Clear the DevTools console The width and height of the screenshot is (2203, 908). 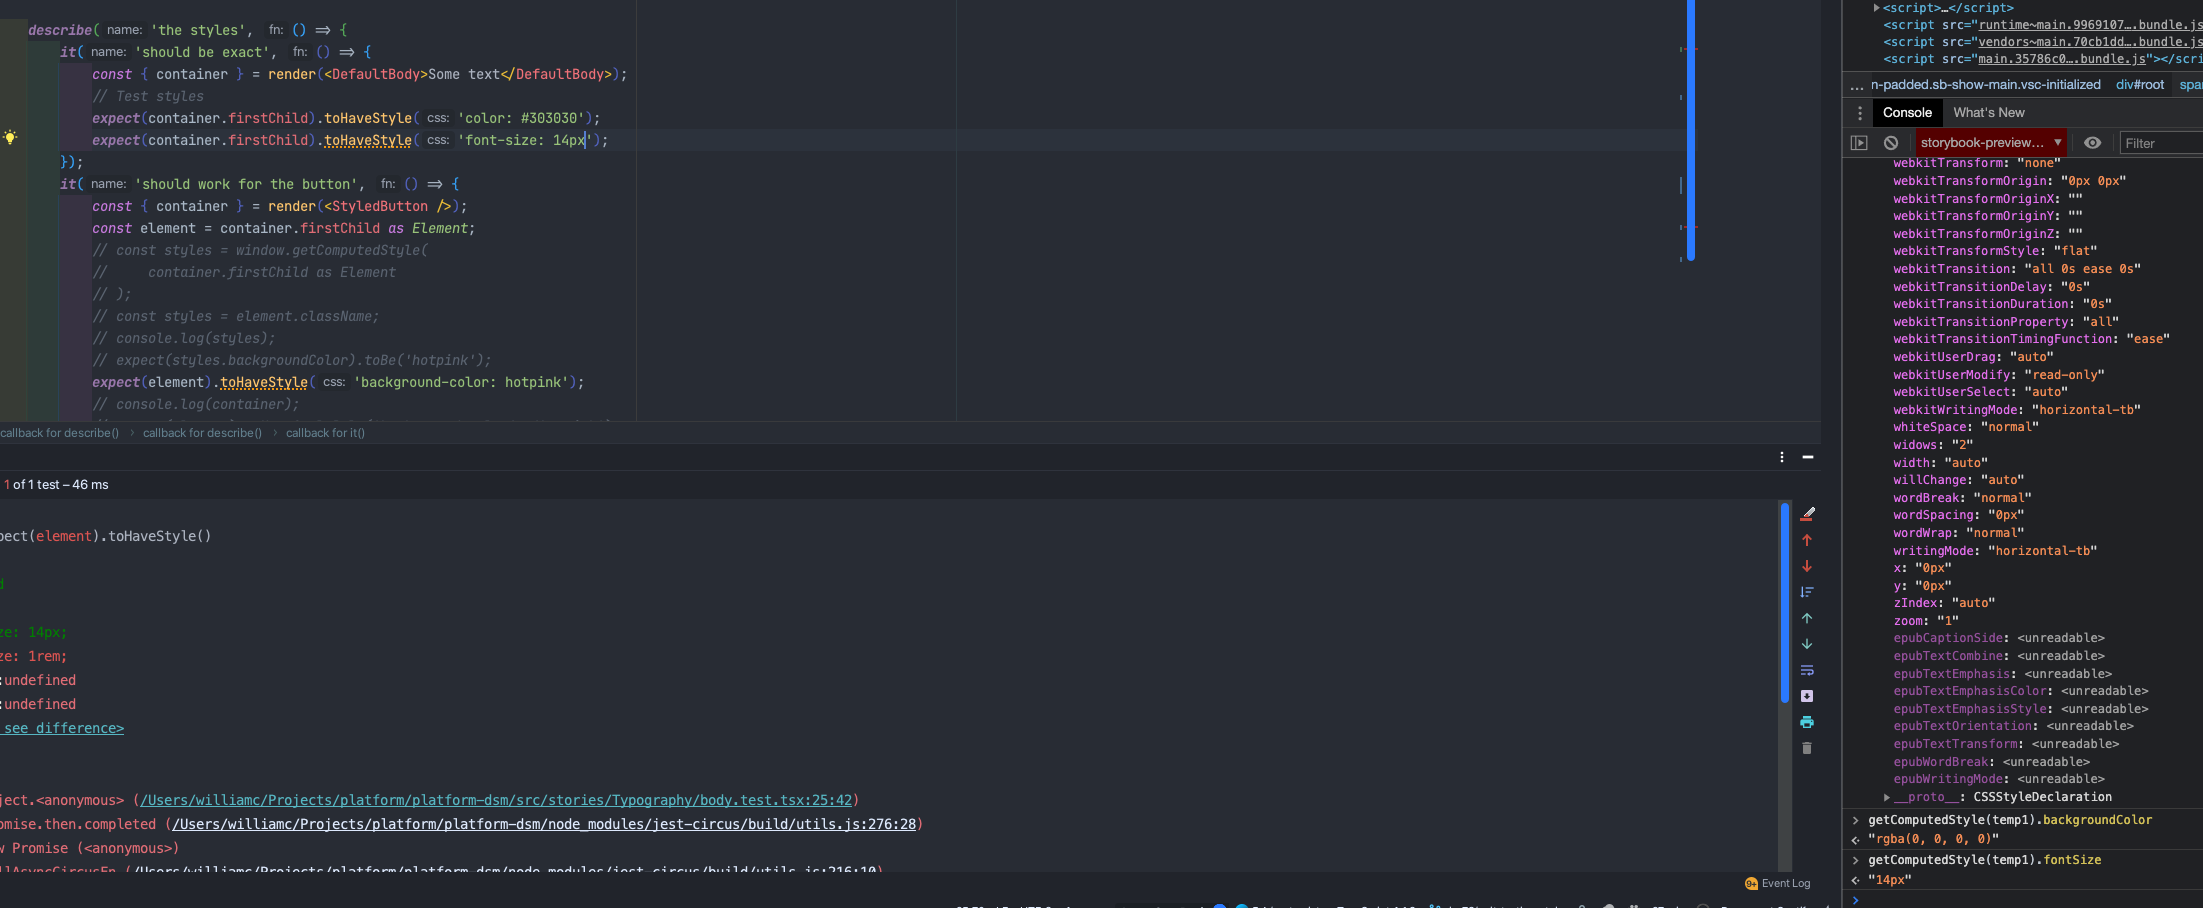tap(1890, 142)
